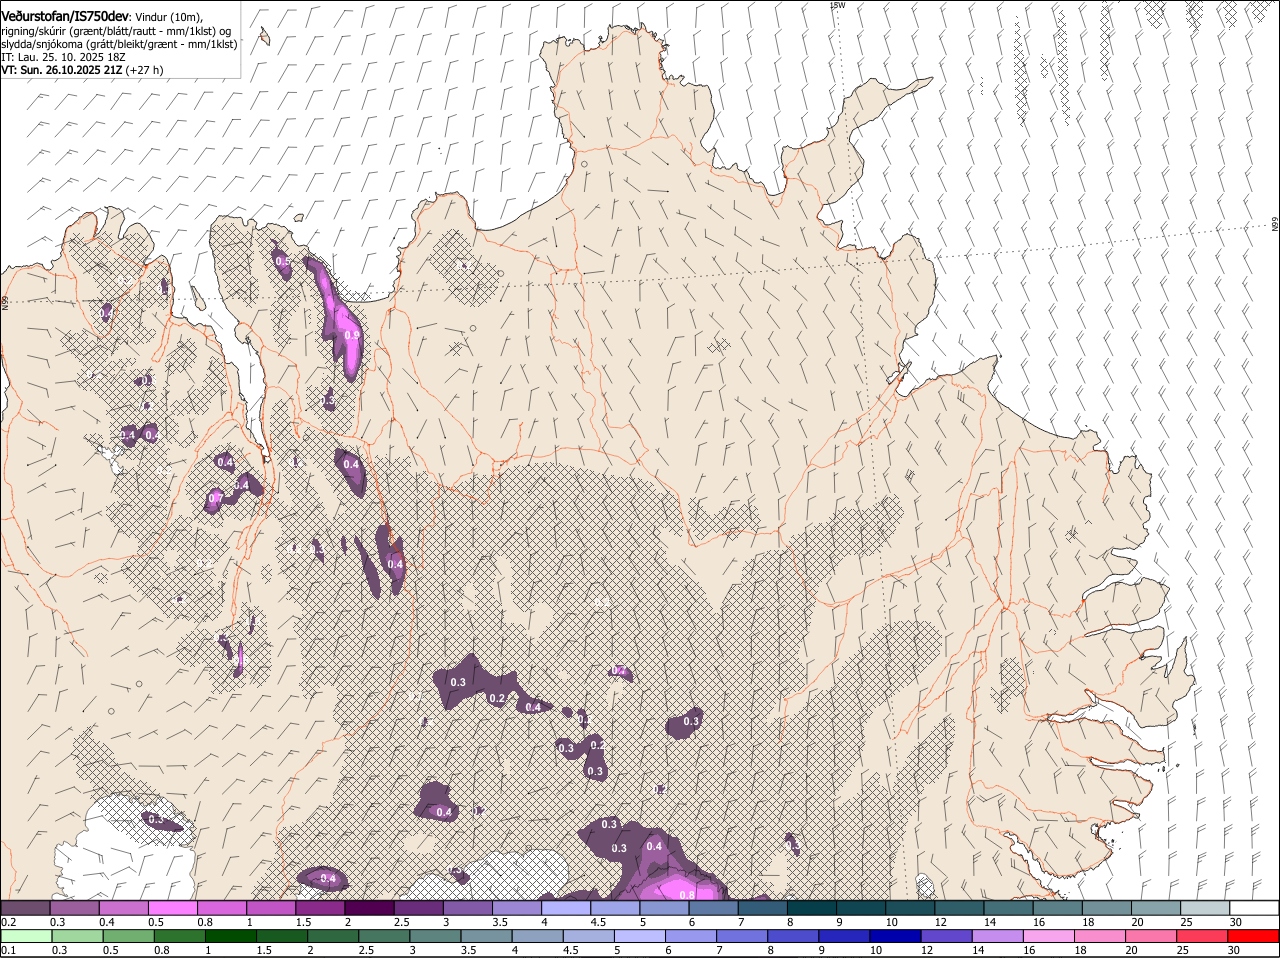
Task: Click the 0.7 snowfall value on the map
Action: pos(215,498)
